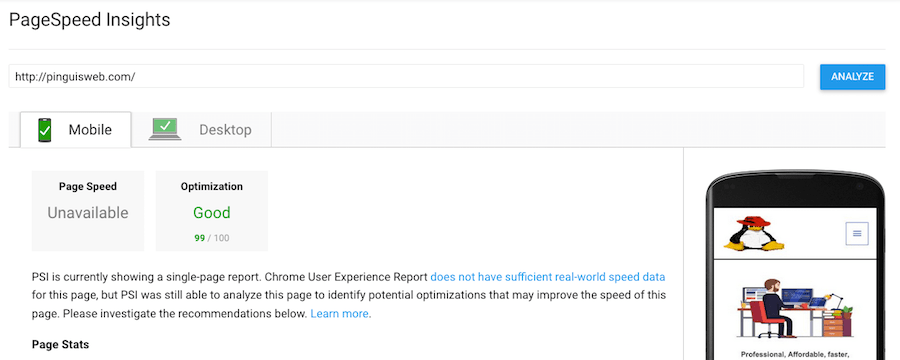Viewport: 900px width, 360px height.
Task: Click the 99 / 100 score text
Action: coord(212,238)
